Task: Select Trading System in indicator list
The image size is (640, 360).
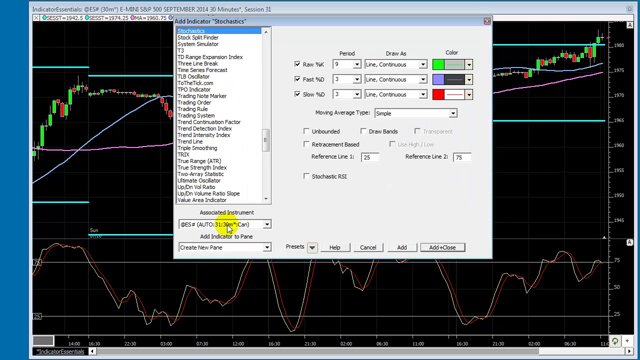Action: 196,116
